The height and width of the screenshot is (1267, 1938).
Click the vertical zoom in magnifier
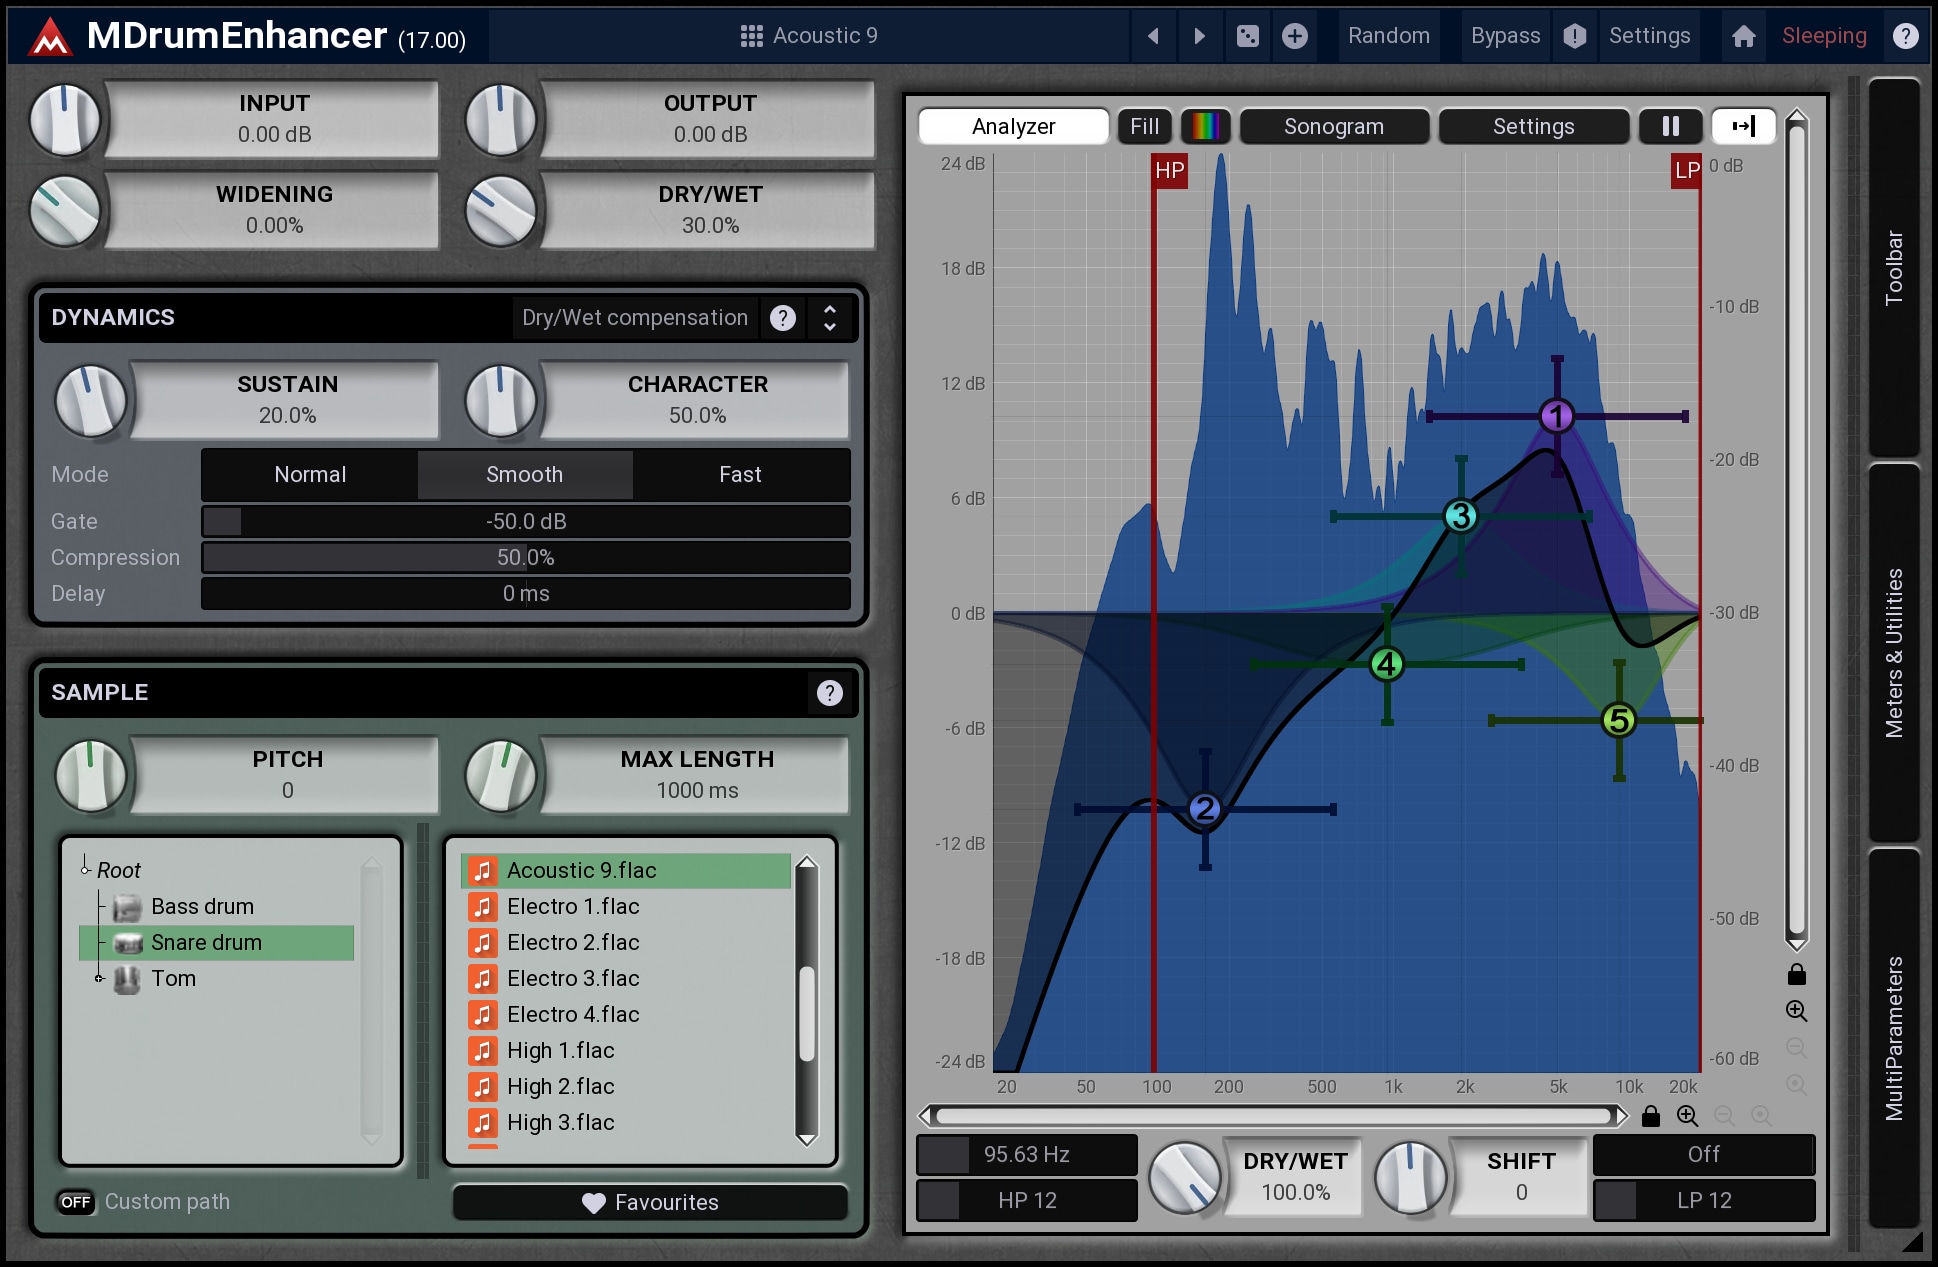point(1796,1011)
